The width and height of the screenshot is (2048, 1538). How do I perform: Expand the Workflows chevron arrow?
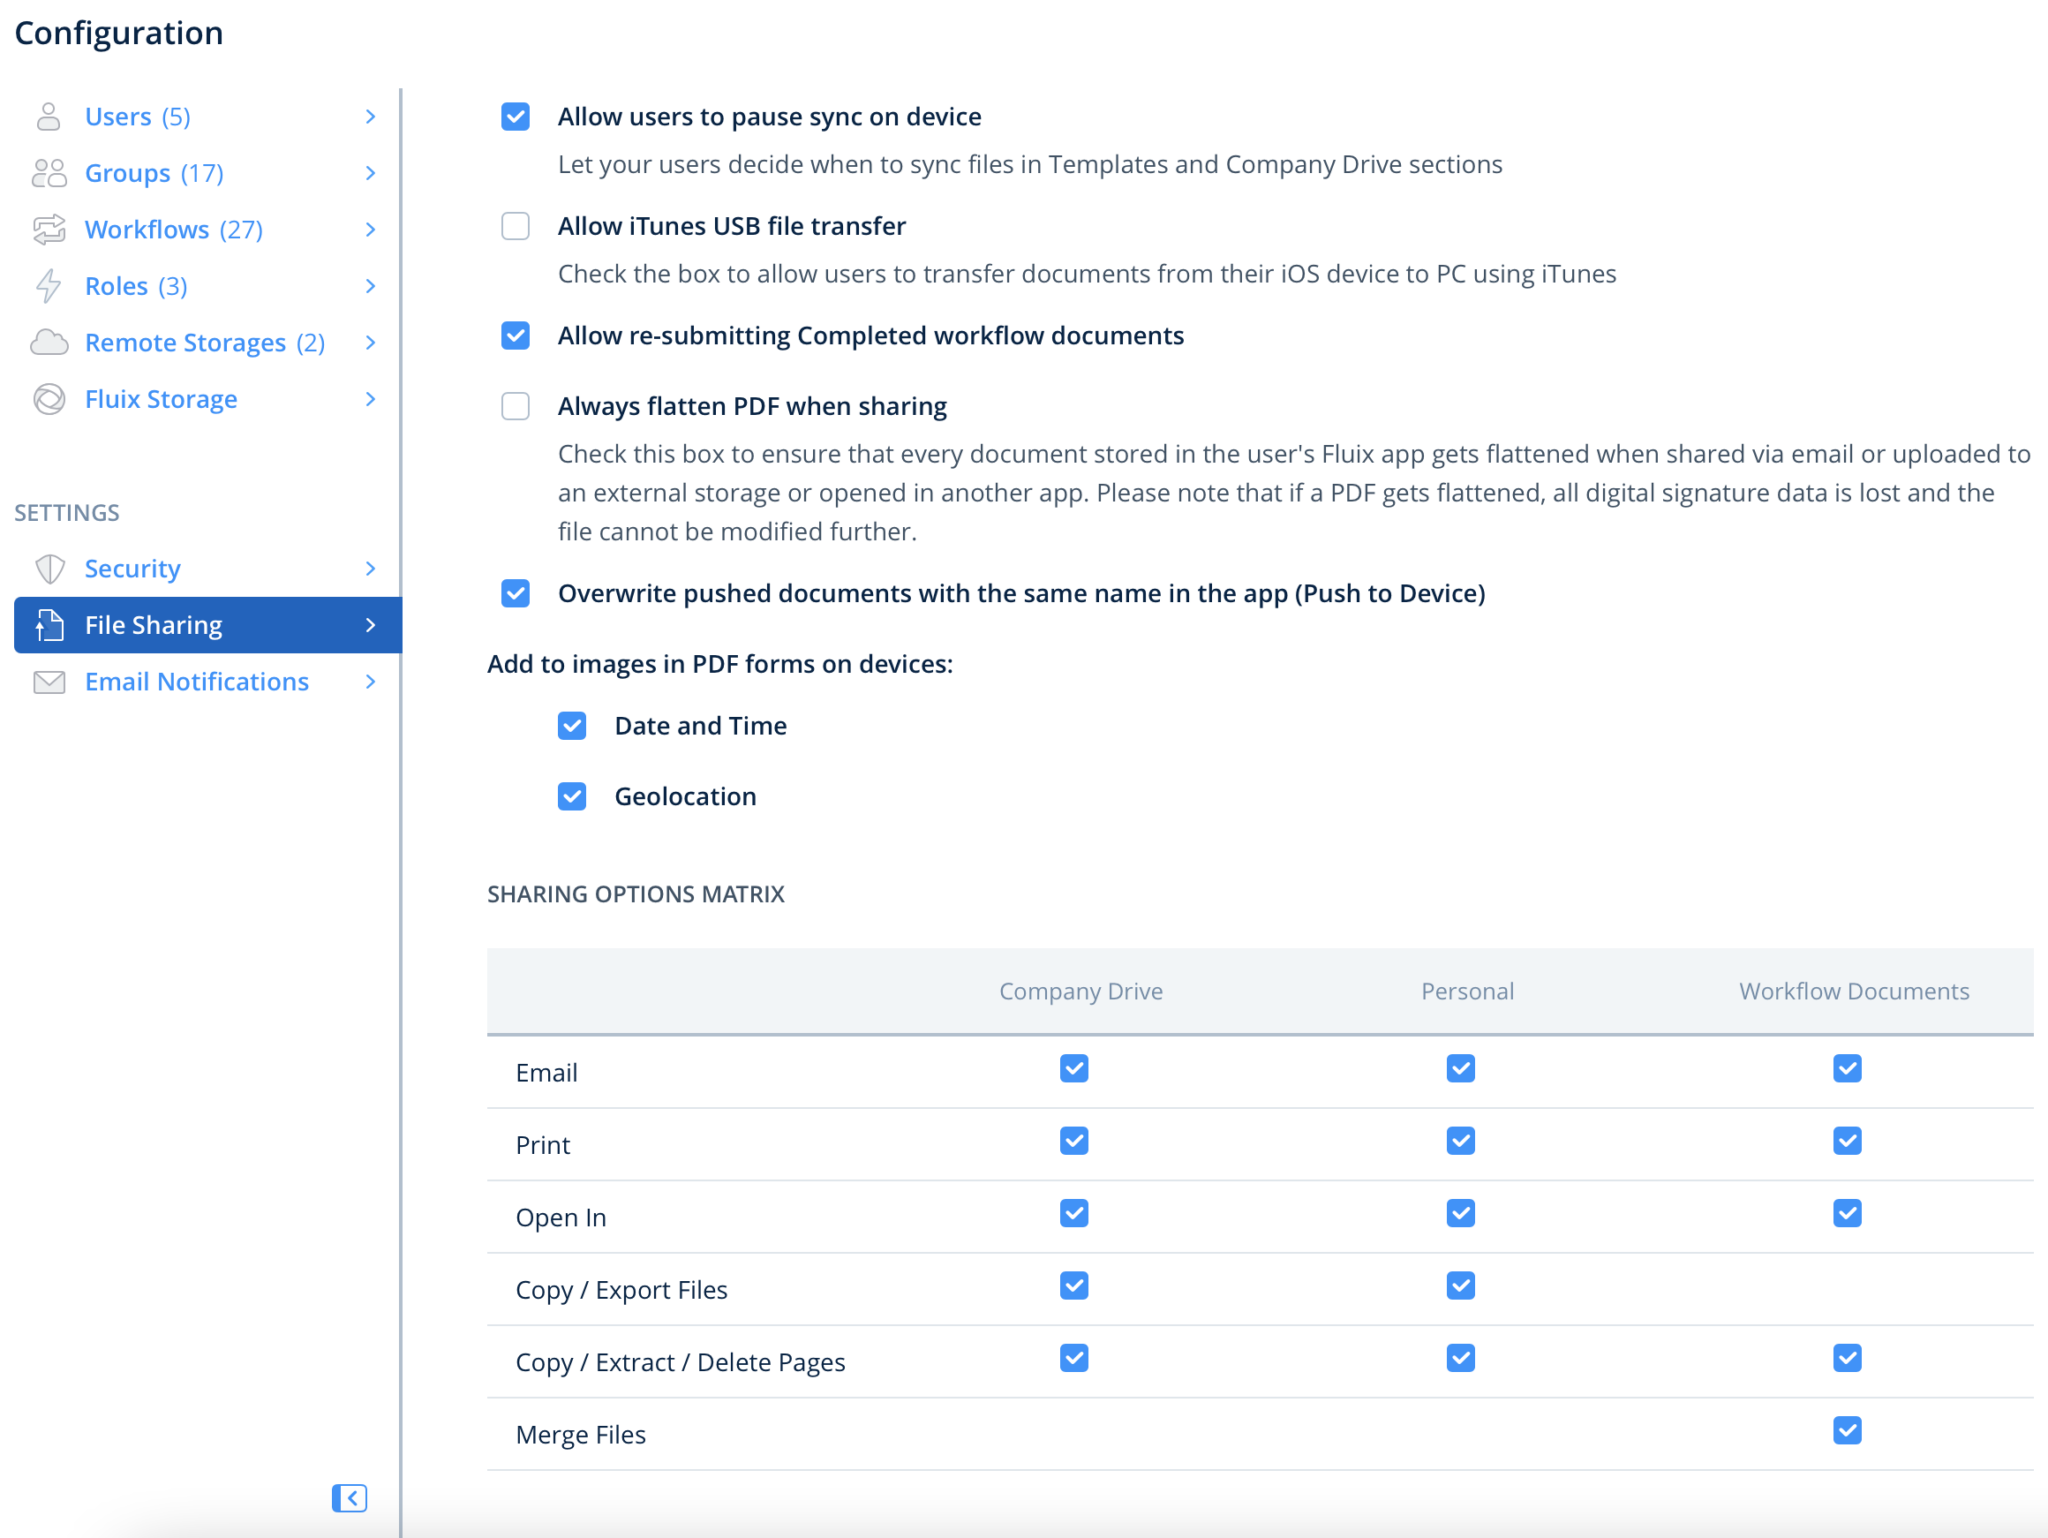[370, 230]
